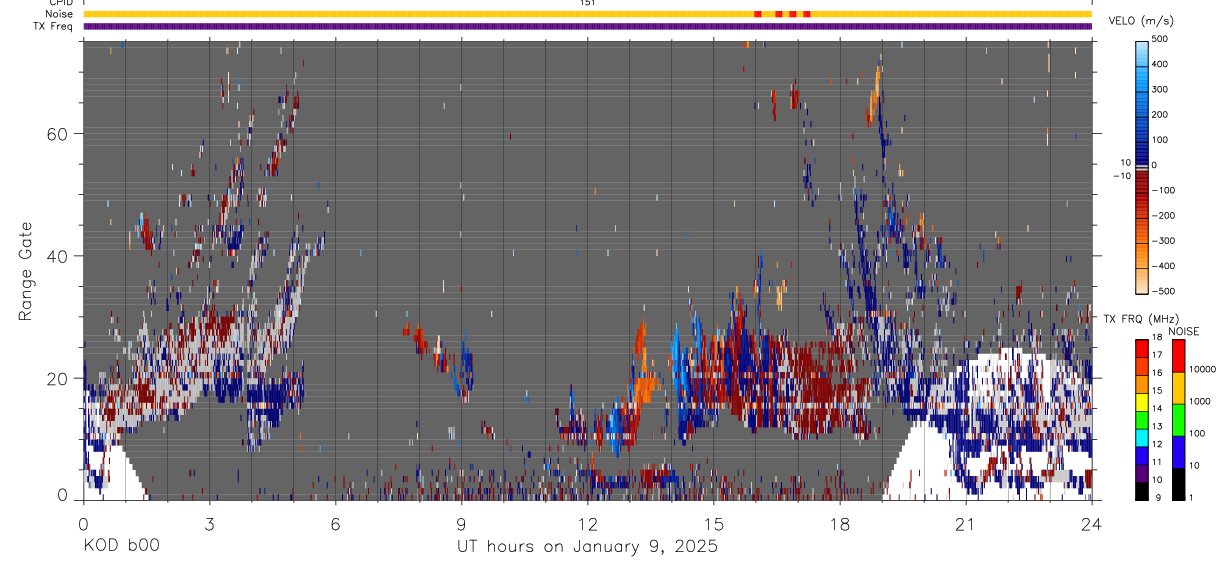This screenshot has width=1228, height=567.
Task: Click the purple TX Freq strip above the plot
Action: click(x=587, y=26)
